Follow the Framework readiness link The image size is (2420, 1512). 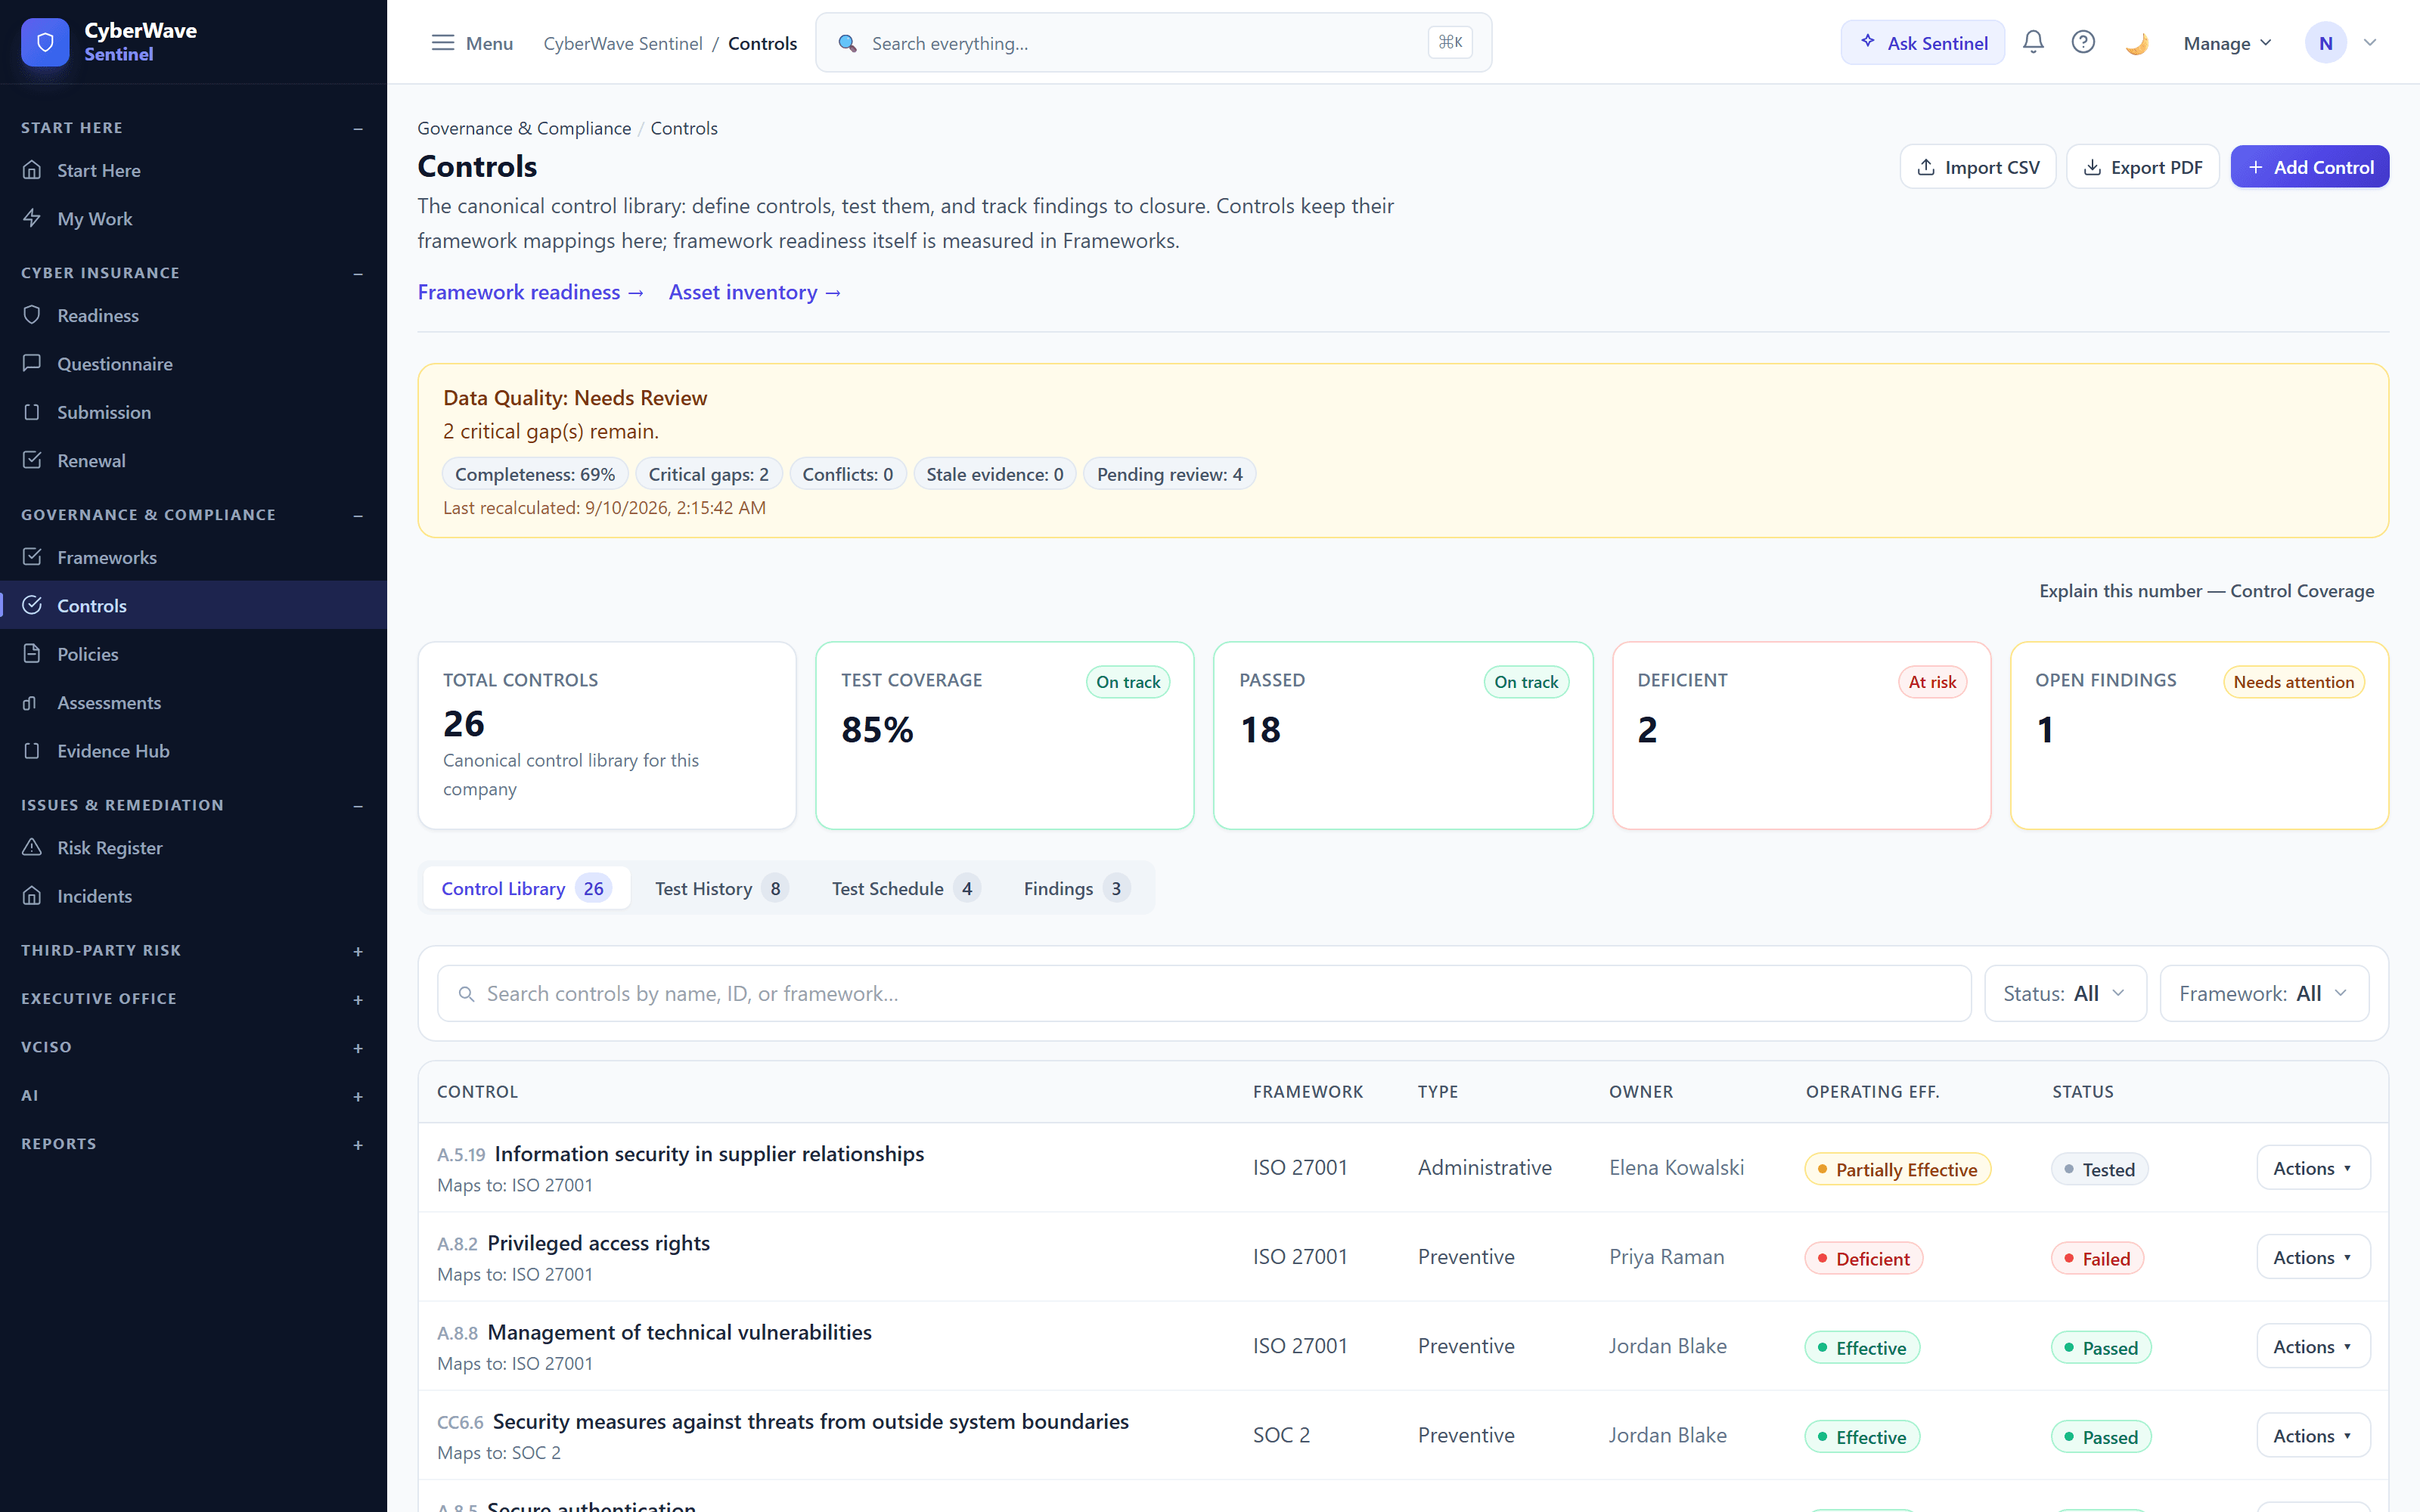[531, 292]
